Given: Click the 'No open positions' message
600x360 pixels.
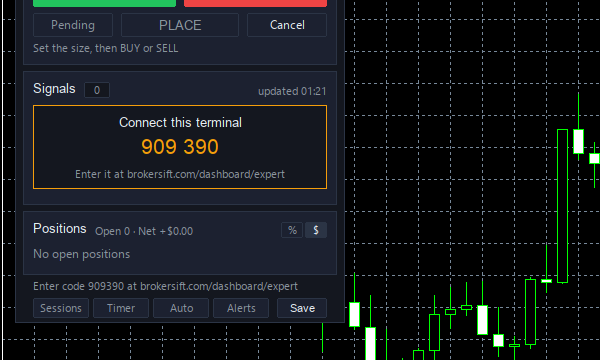Looking at the screenshot, I should (x=82, y=254).
